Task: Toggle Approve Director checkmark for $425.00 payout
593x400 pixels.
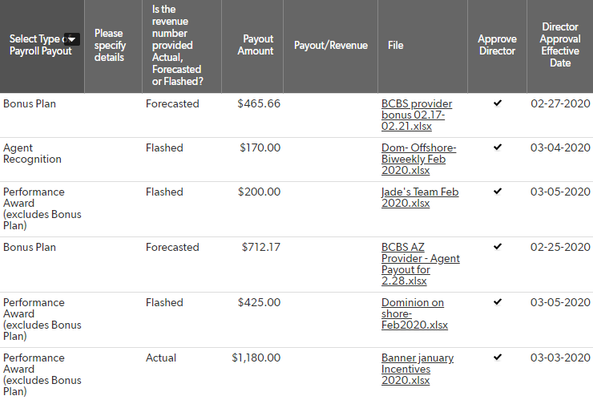Action: point(498,302)
